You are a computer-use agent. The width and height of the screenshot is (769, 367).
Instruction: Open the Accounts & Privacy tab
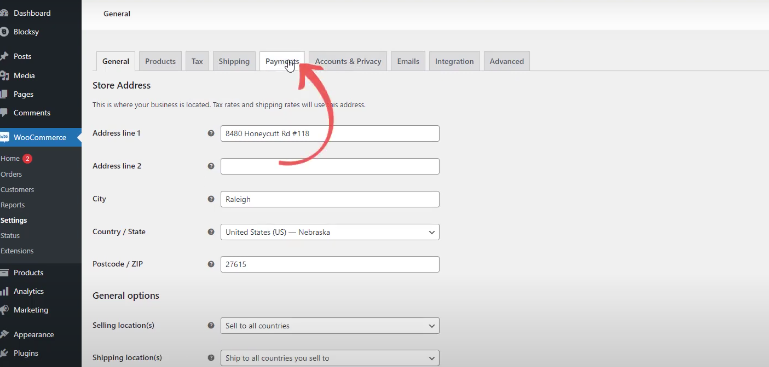(348, 61)
